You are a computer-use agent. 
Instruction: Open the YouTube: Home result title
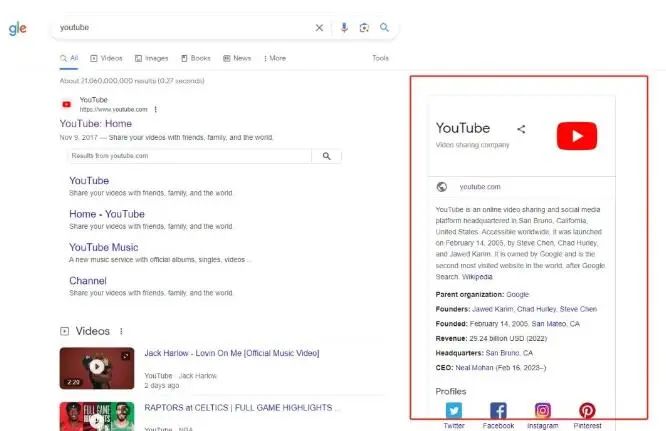tap(96, 124)
